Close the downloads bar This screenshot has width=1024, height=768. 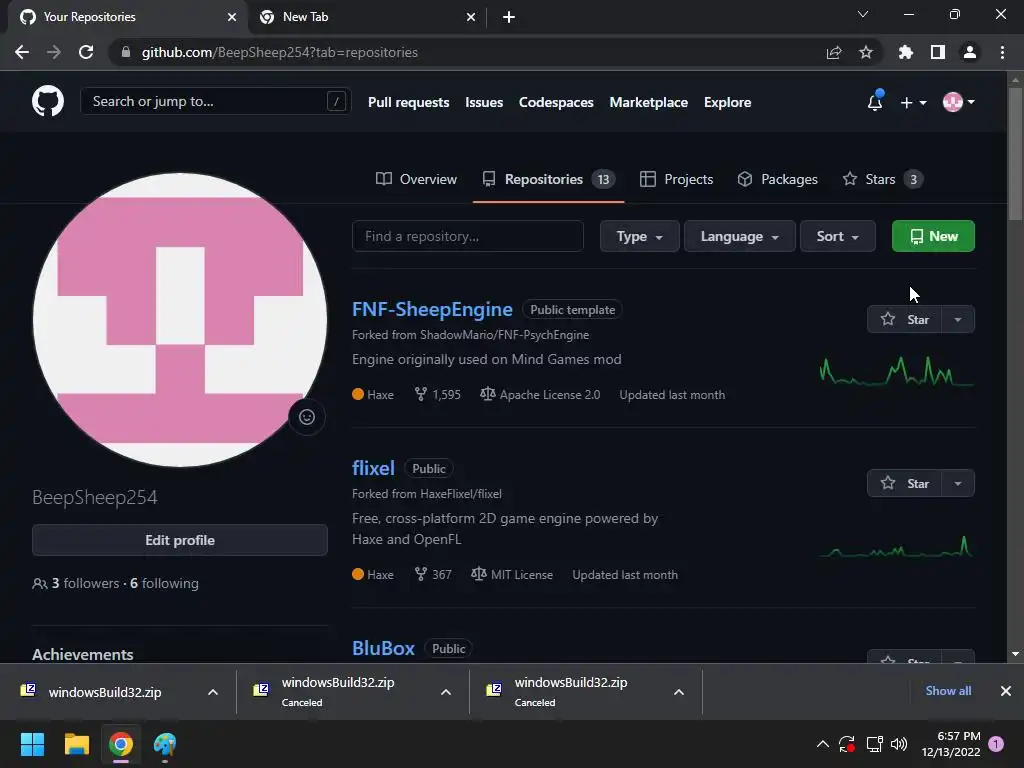tap(1006, 691)
